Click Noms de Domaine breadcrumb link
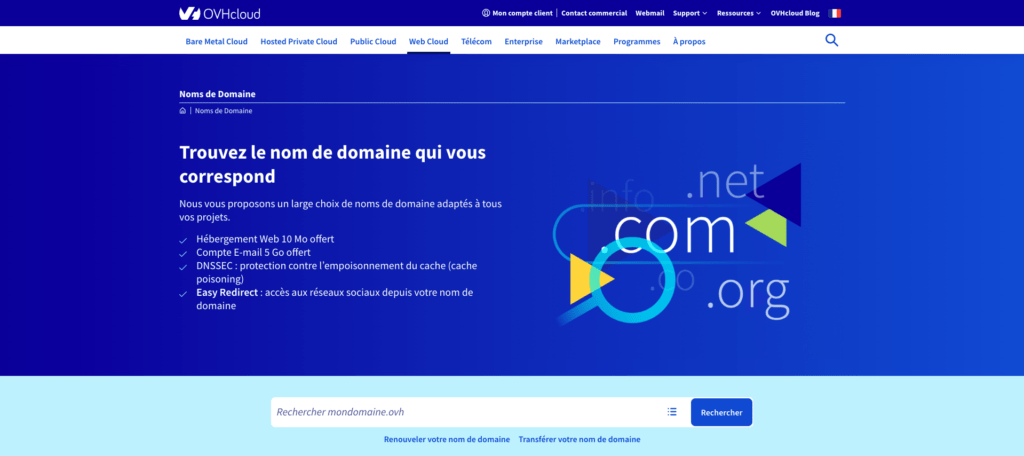Viewport: 1024px width, 456px height. [223, 111]
